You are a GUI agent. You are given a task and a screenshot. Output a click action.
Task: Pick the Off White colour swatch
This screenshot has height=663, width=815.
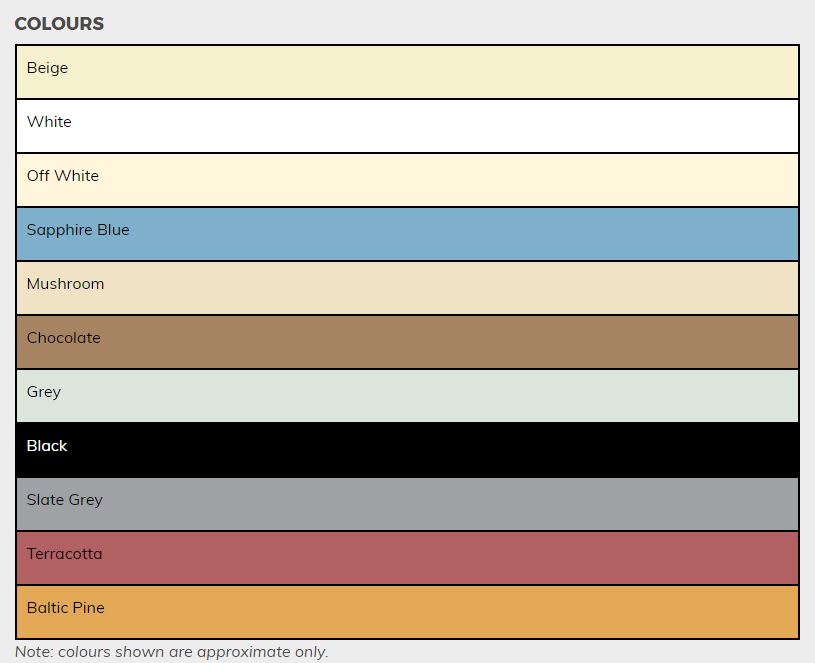coord(407,180)
